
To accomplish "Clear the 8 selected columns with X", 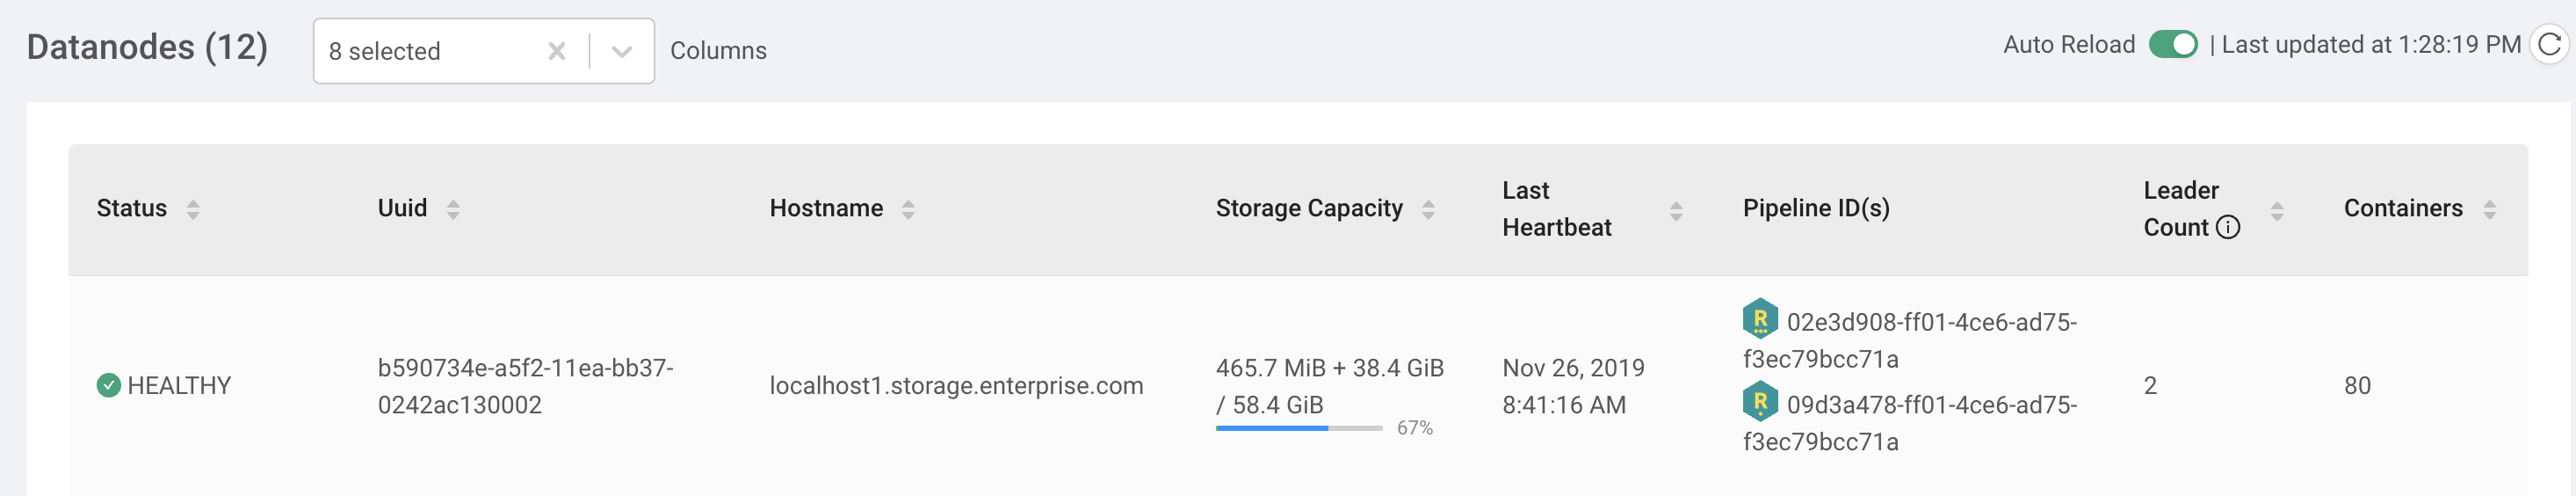I will coord(557,51).
